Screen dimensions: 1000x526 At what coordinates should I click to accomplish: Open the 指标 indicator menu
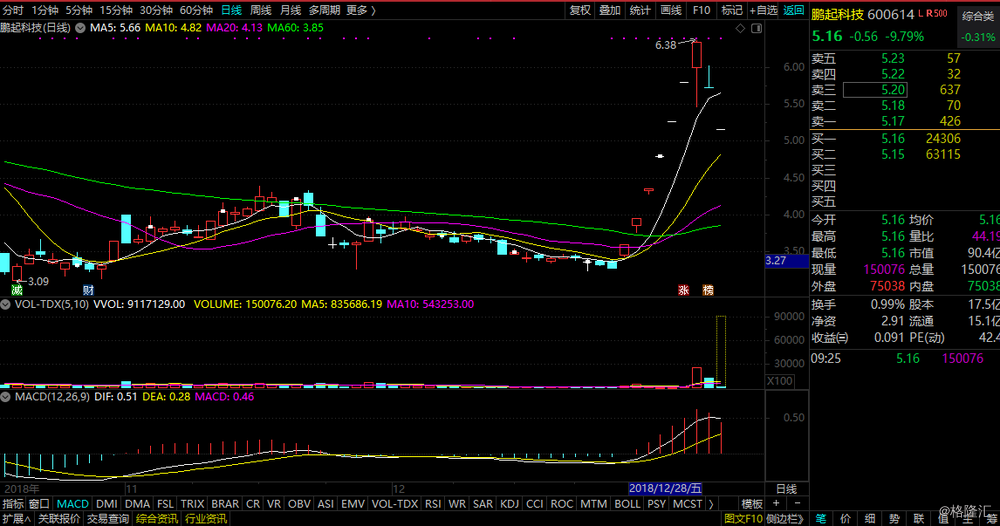pyautogui.click(x=13, y=504)
